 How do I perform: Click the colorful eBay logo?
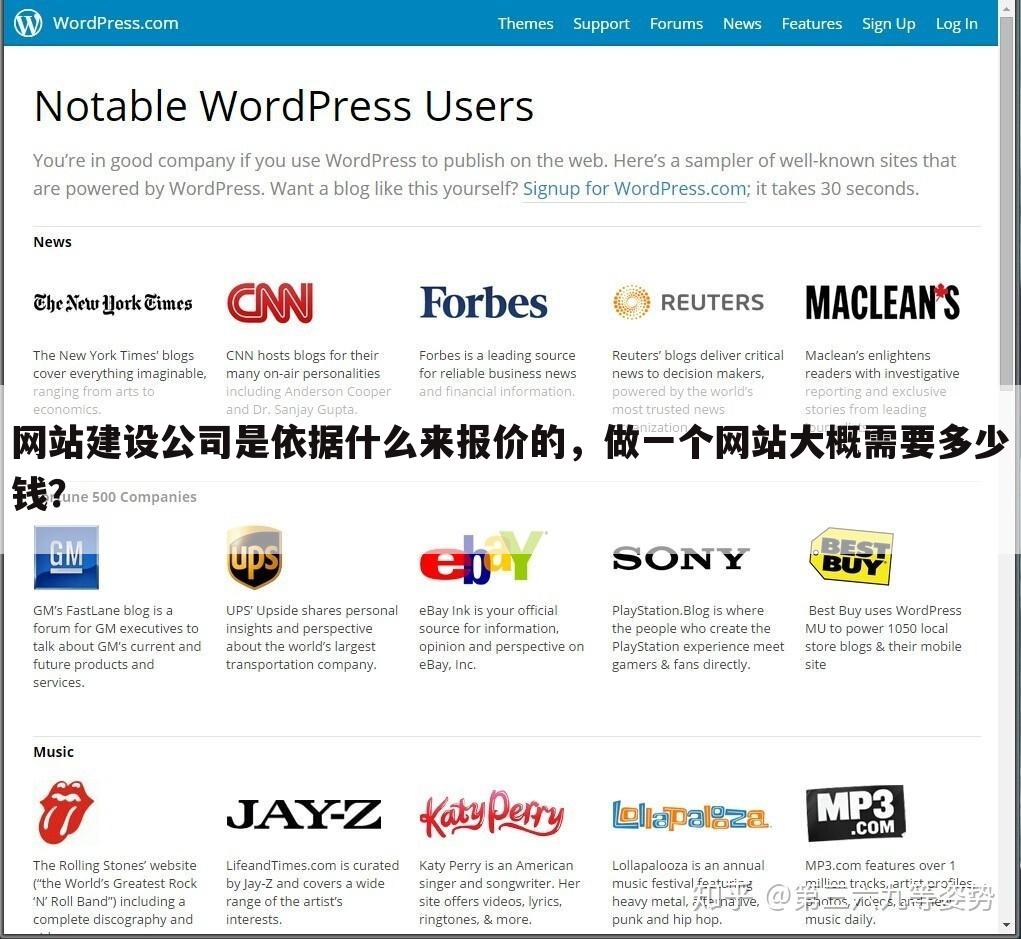[482, 557]
